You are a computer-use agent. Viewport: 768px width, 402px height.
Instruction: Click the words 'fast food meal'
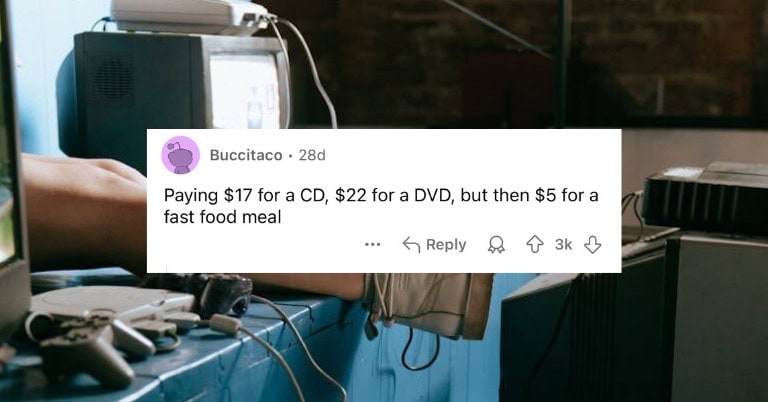pyautogui.click(x=222, y=216)
